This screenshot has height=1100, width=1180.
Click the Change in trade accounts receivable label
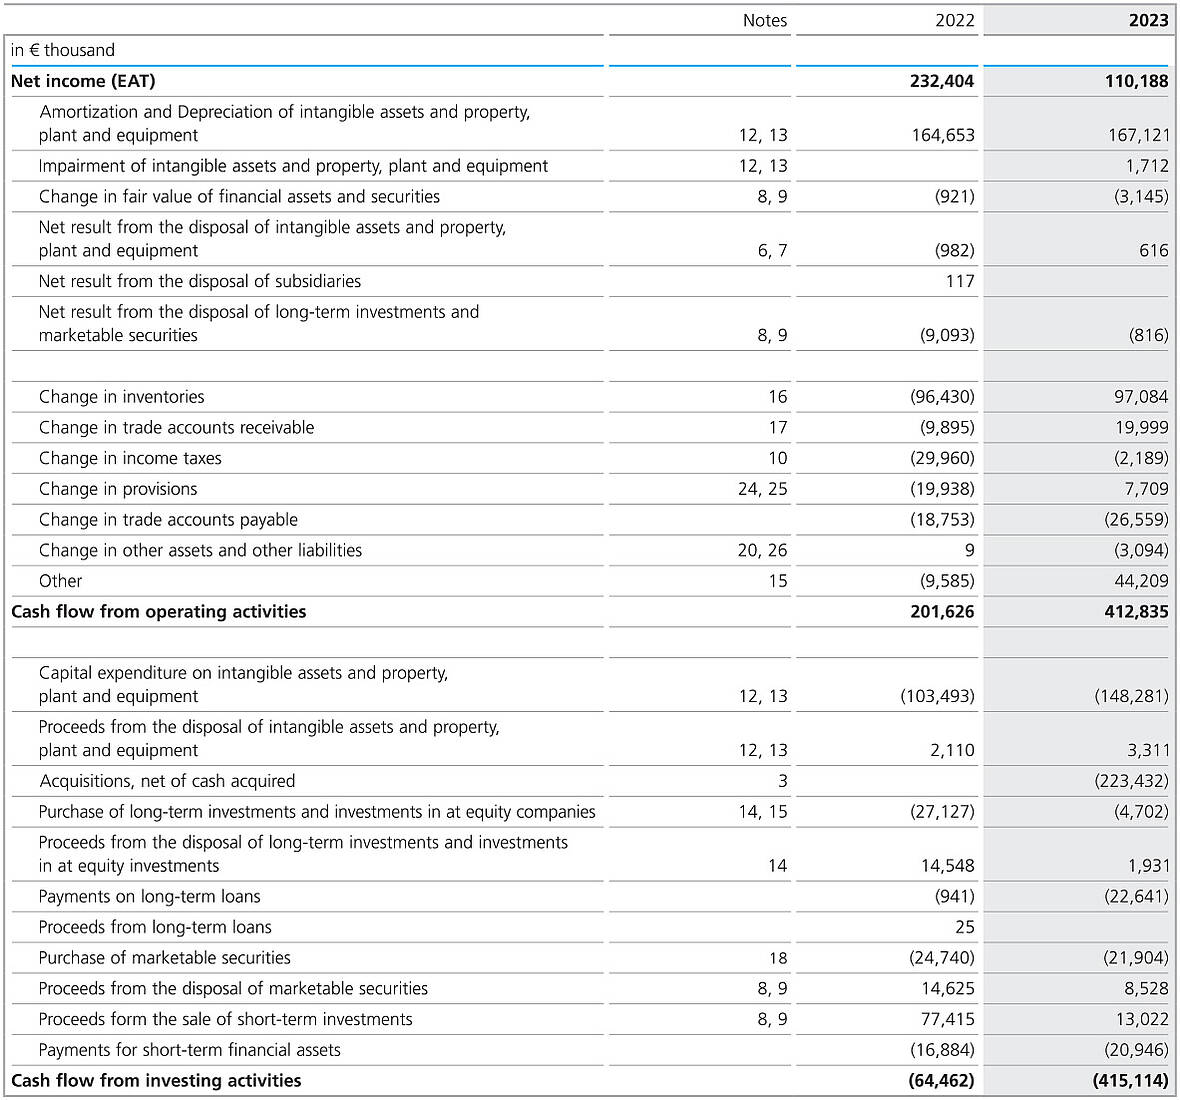click(x=176, y=428)
